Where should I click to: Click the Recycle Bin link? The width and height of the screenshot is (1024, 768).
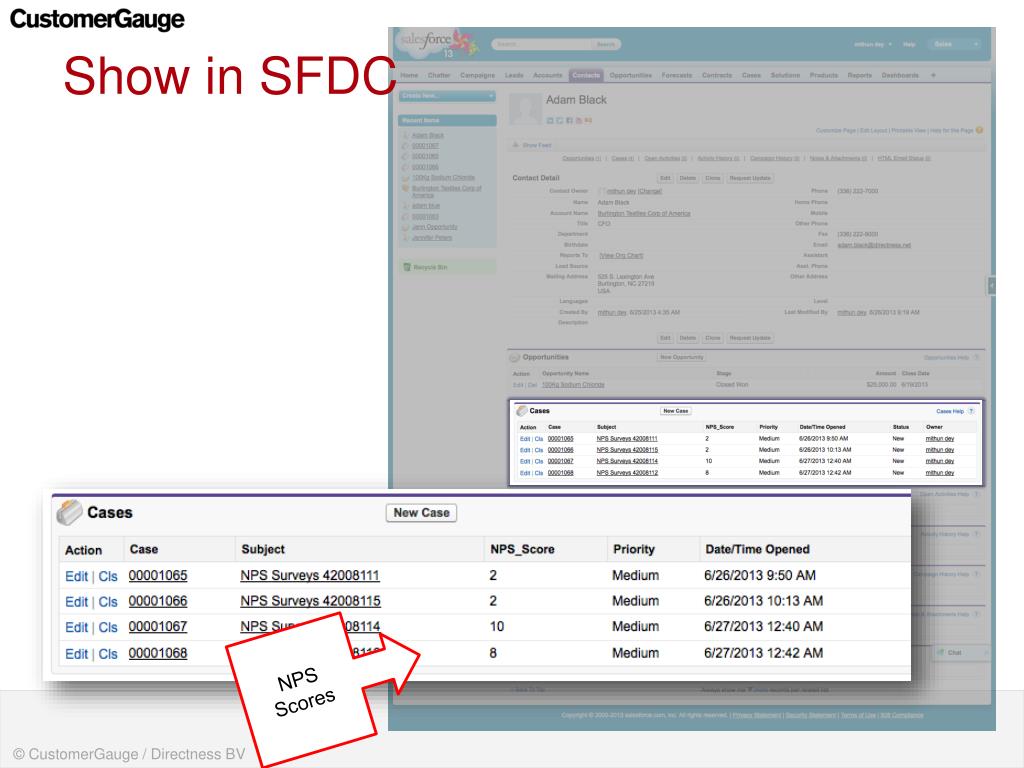pos(430,267)
